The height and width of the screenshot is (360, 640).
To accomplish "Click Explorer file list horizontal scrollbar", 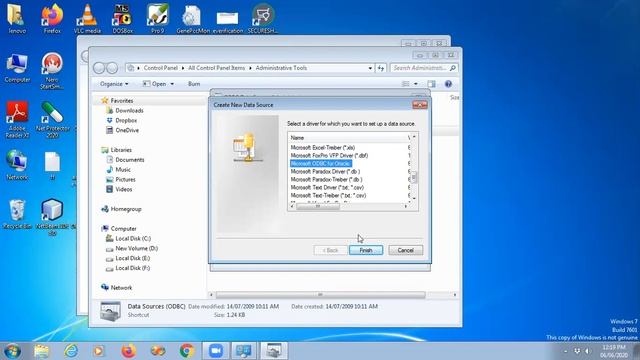I will click(320, 295).
